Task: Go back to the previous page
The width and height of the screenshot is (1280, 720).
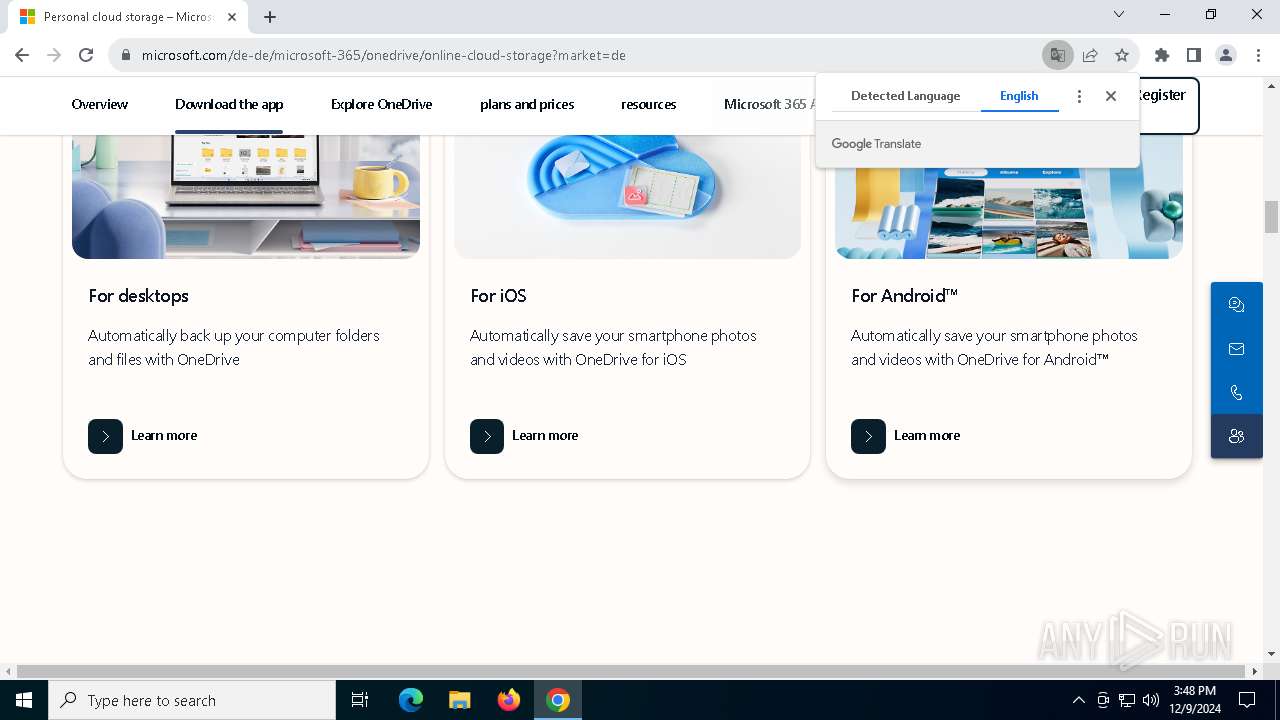Action: [x=22, y=55]
